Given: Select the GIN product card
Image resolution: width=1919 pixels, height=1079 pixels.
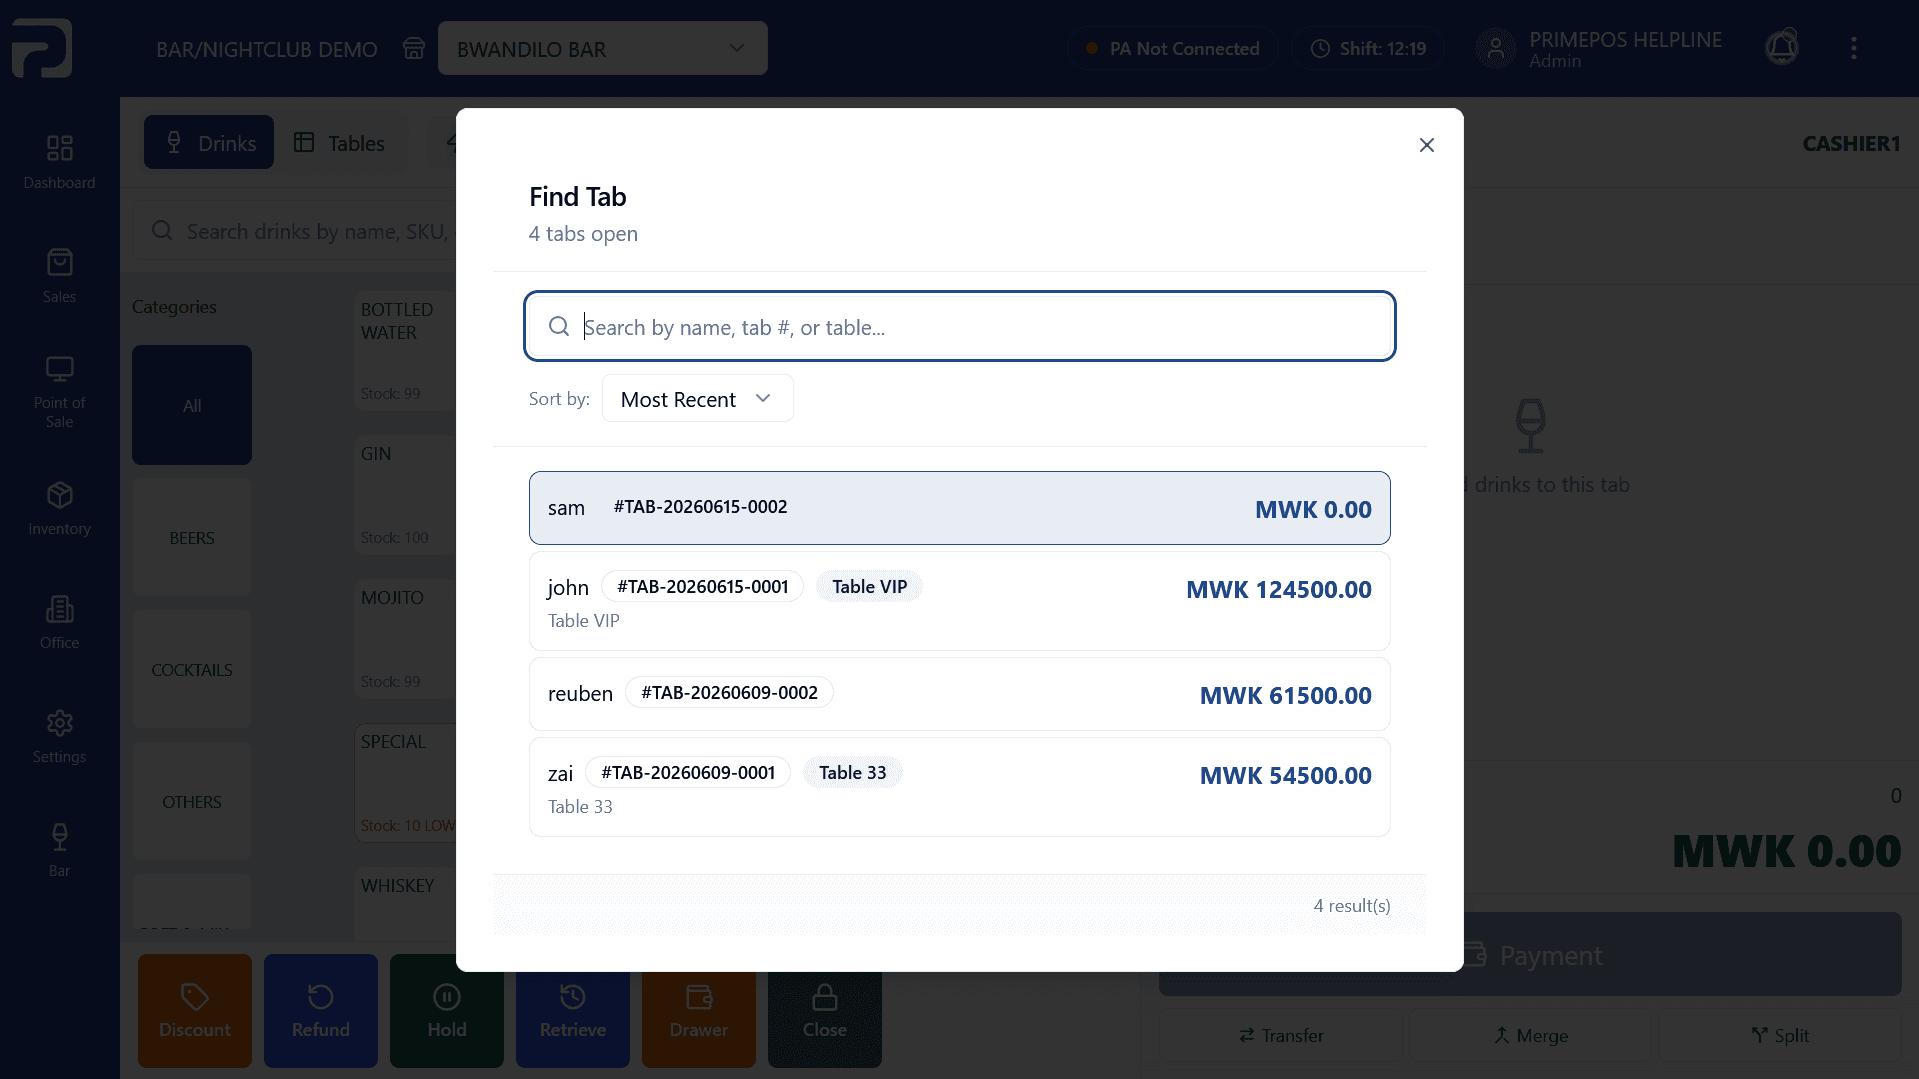Looking at the screenshot, I should (405, 493).
